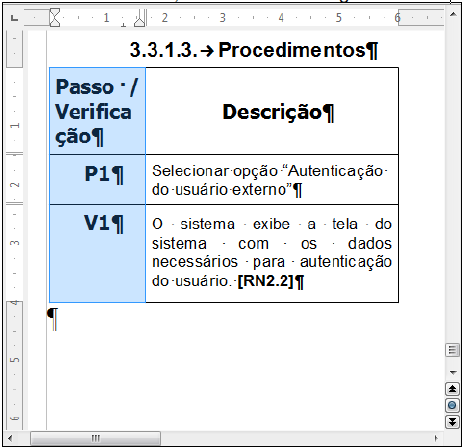
Task: Click the "P1" table cell
Action: pyautogui.click(x=97, y=179)
